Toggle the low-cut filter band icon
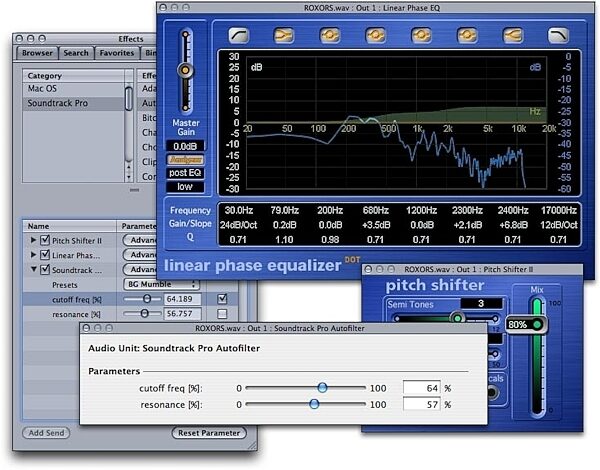Viewport: 600px width, 470px height. (x=239, y=36)
